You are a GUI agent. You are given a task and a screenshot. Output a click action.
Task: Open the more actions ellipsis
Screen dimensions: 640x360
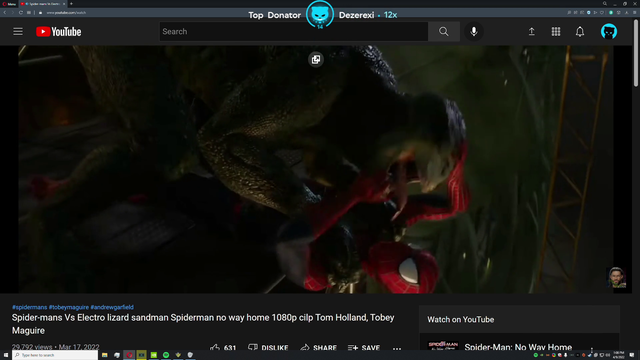(397, 348)
